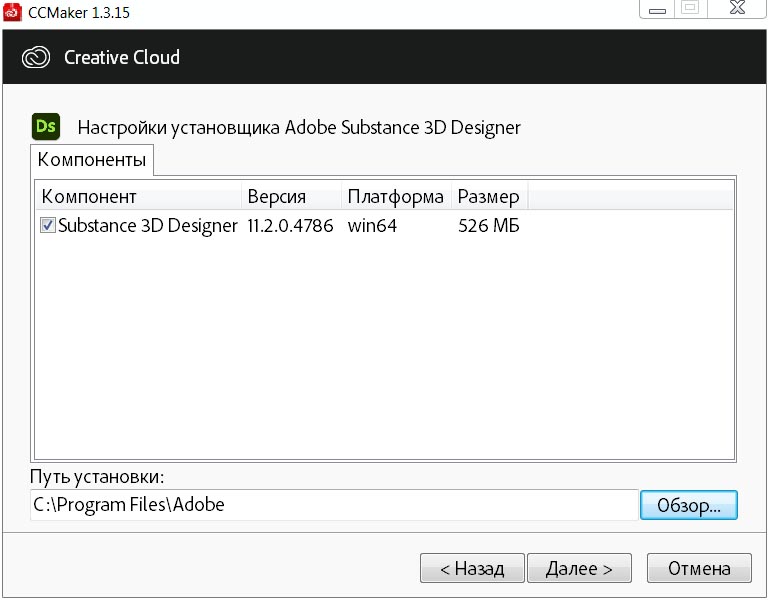Sort by the Компонент column header

[x=139, y=196]
